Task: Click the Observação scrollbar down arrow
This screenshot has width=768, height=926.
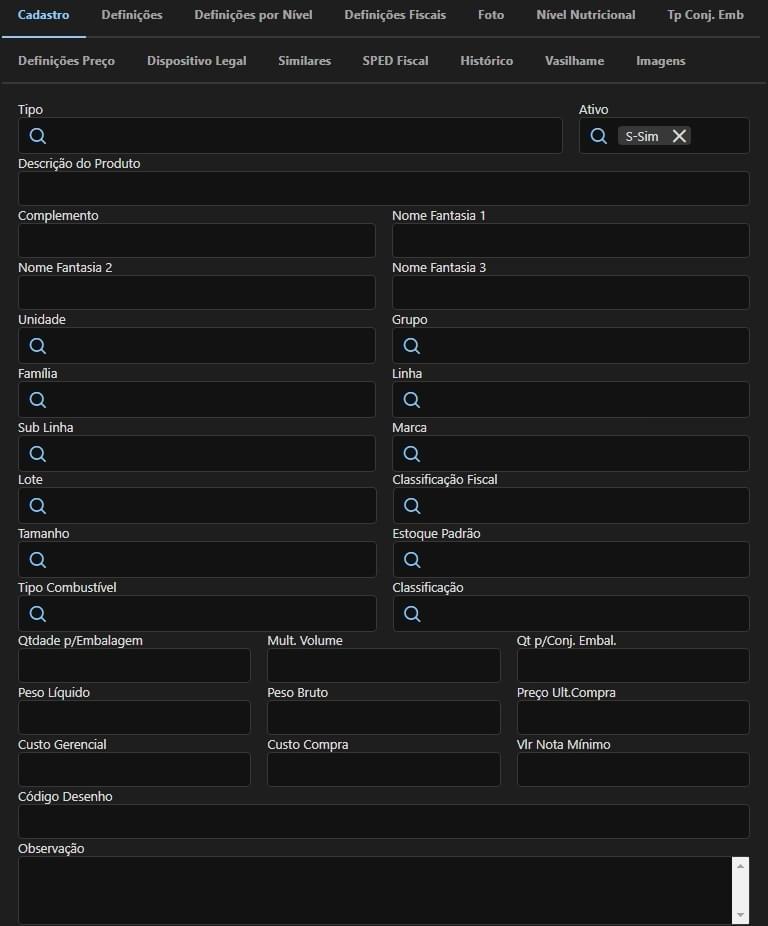Action: 740,915
